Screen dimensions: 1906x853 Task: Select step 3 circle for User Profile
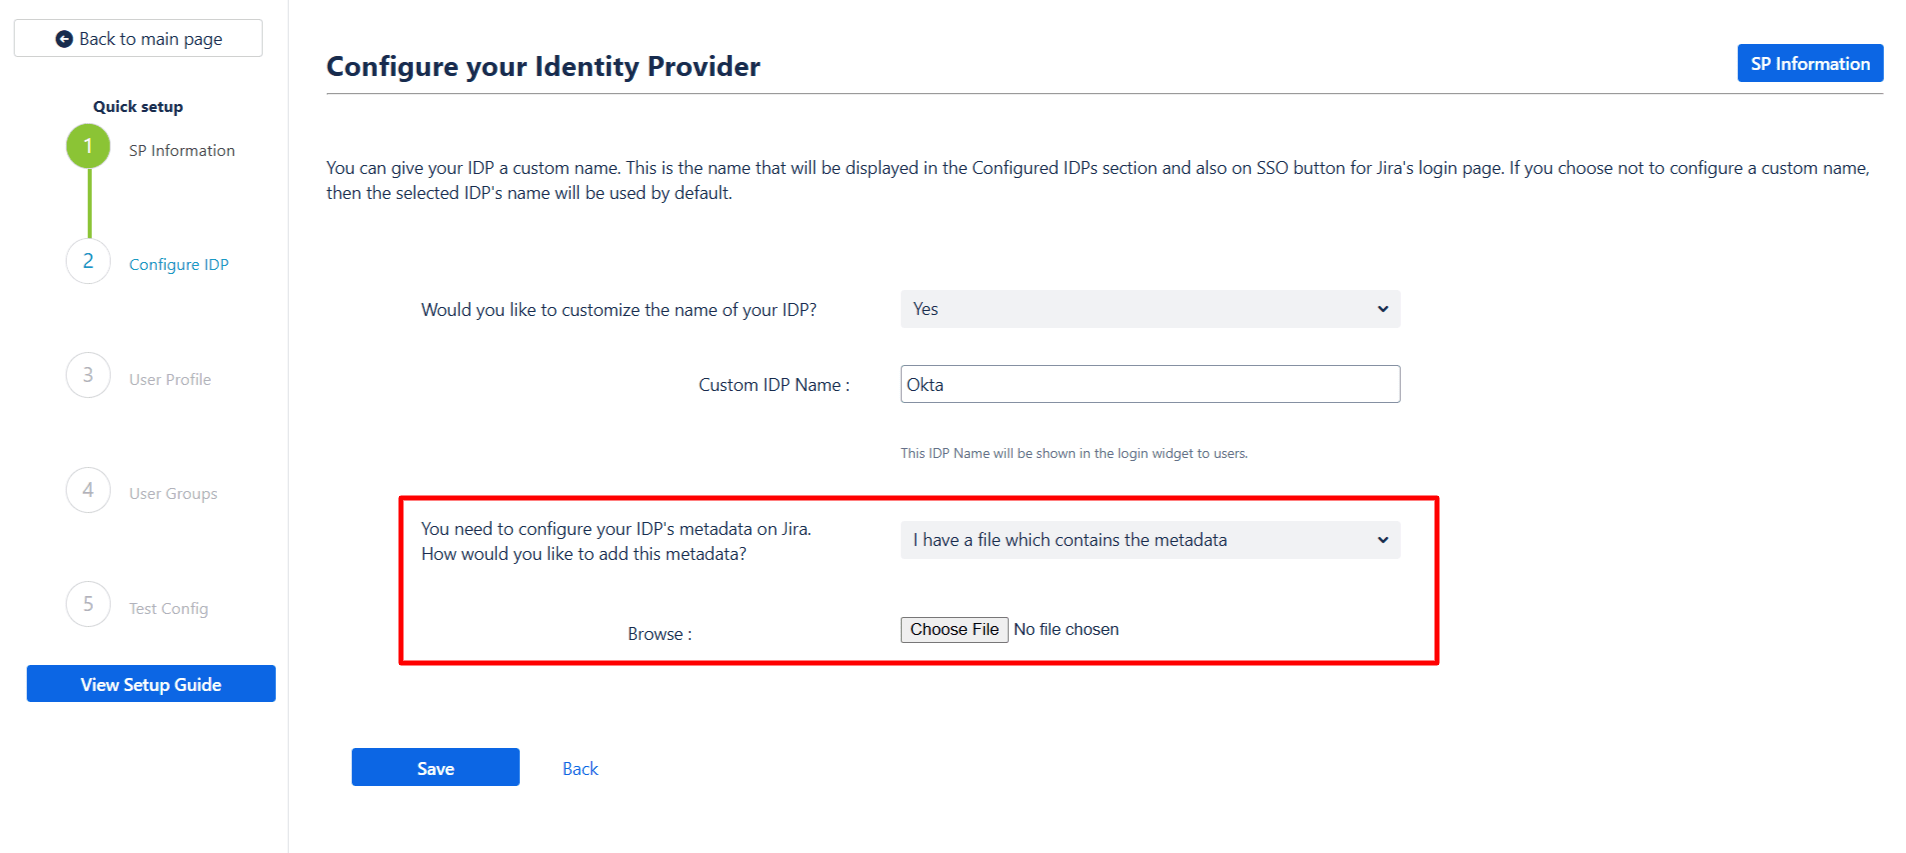88,375
